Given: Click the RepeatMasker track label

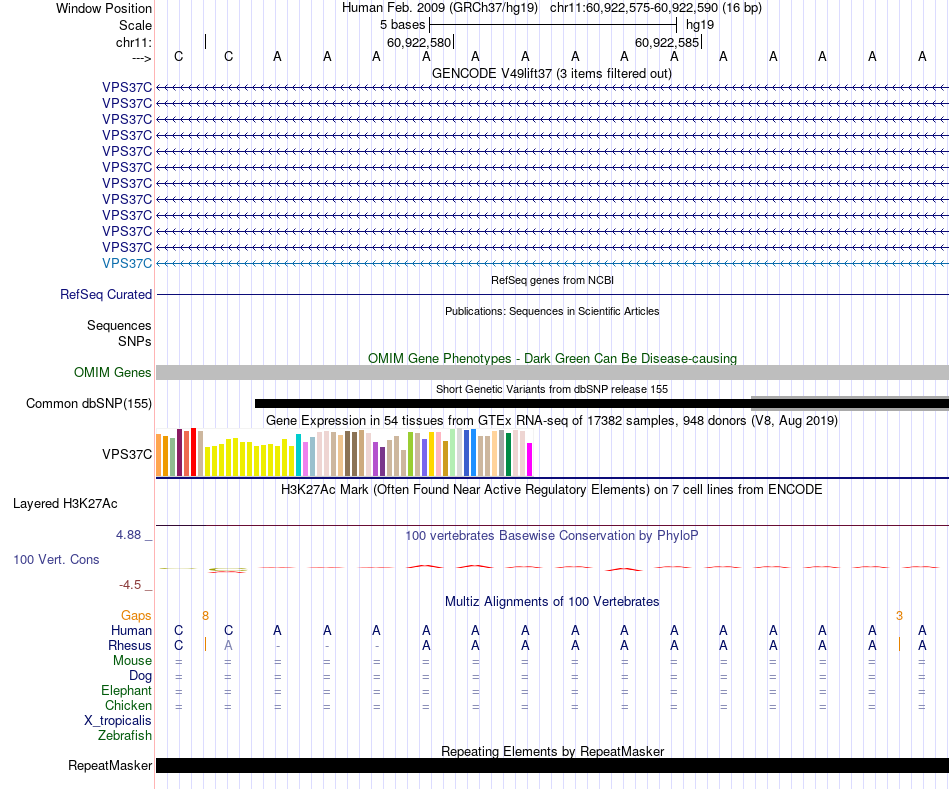Looking at the screenshot, I should click(x=110, y=766).
